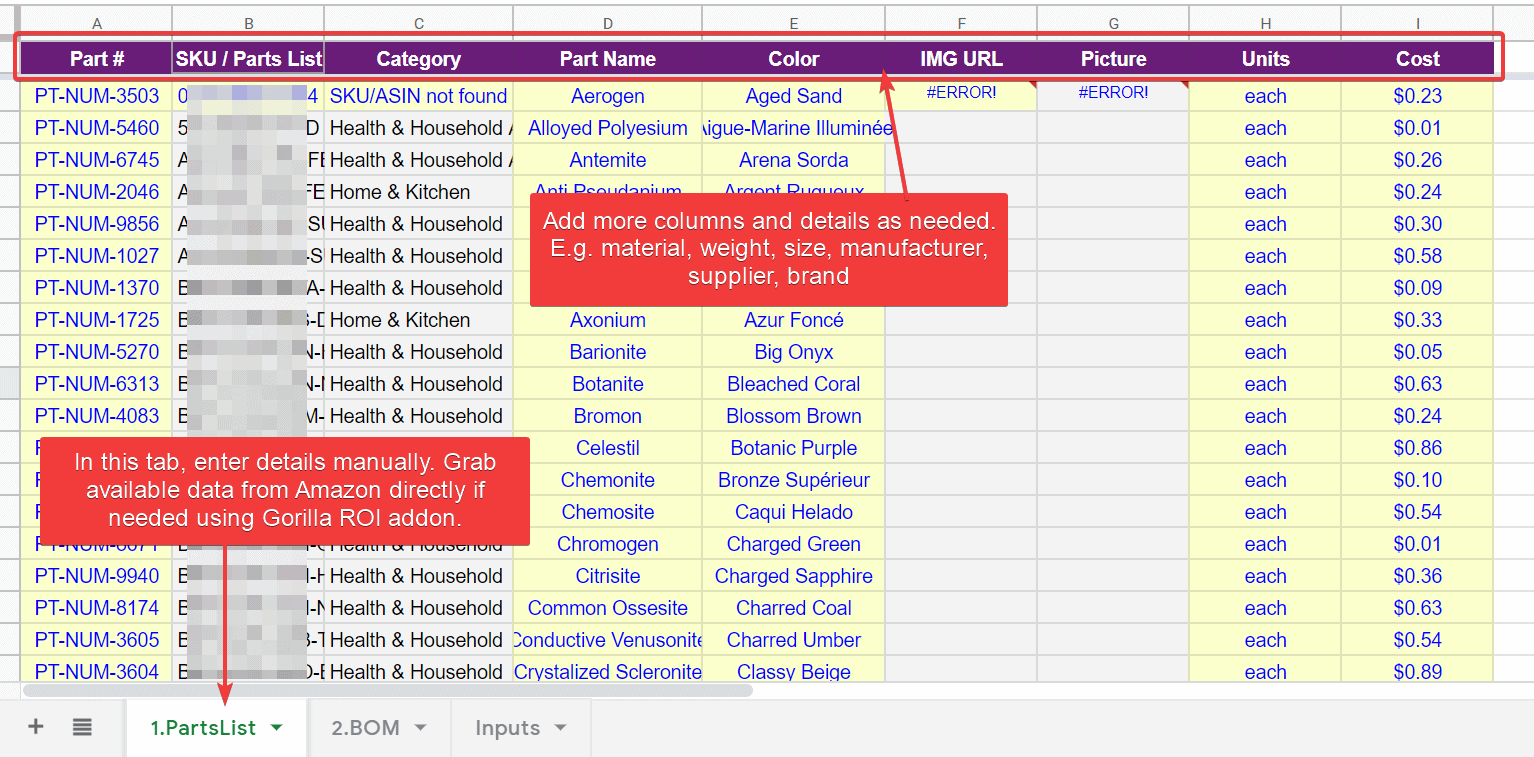Select the cell containing PT-NUM-3503
1534x757 pixels.
click(x=96, y=95)
